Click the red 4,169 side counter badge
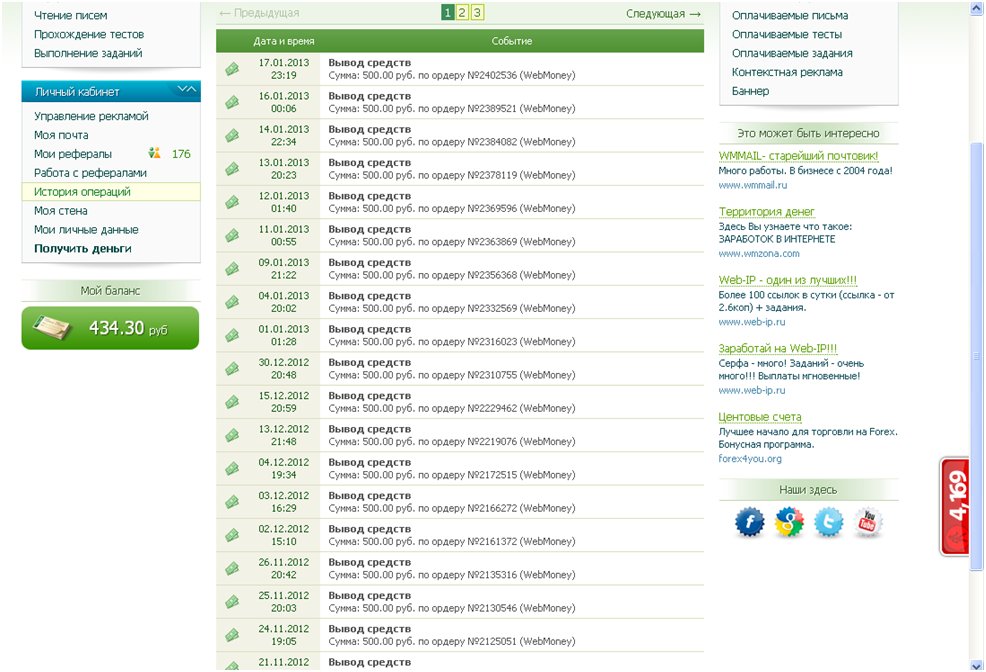The height and width of the screenshot is (672, 986). click(x=955, y=507)
